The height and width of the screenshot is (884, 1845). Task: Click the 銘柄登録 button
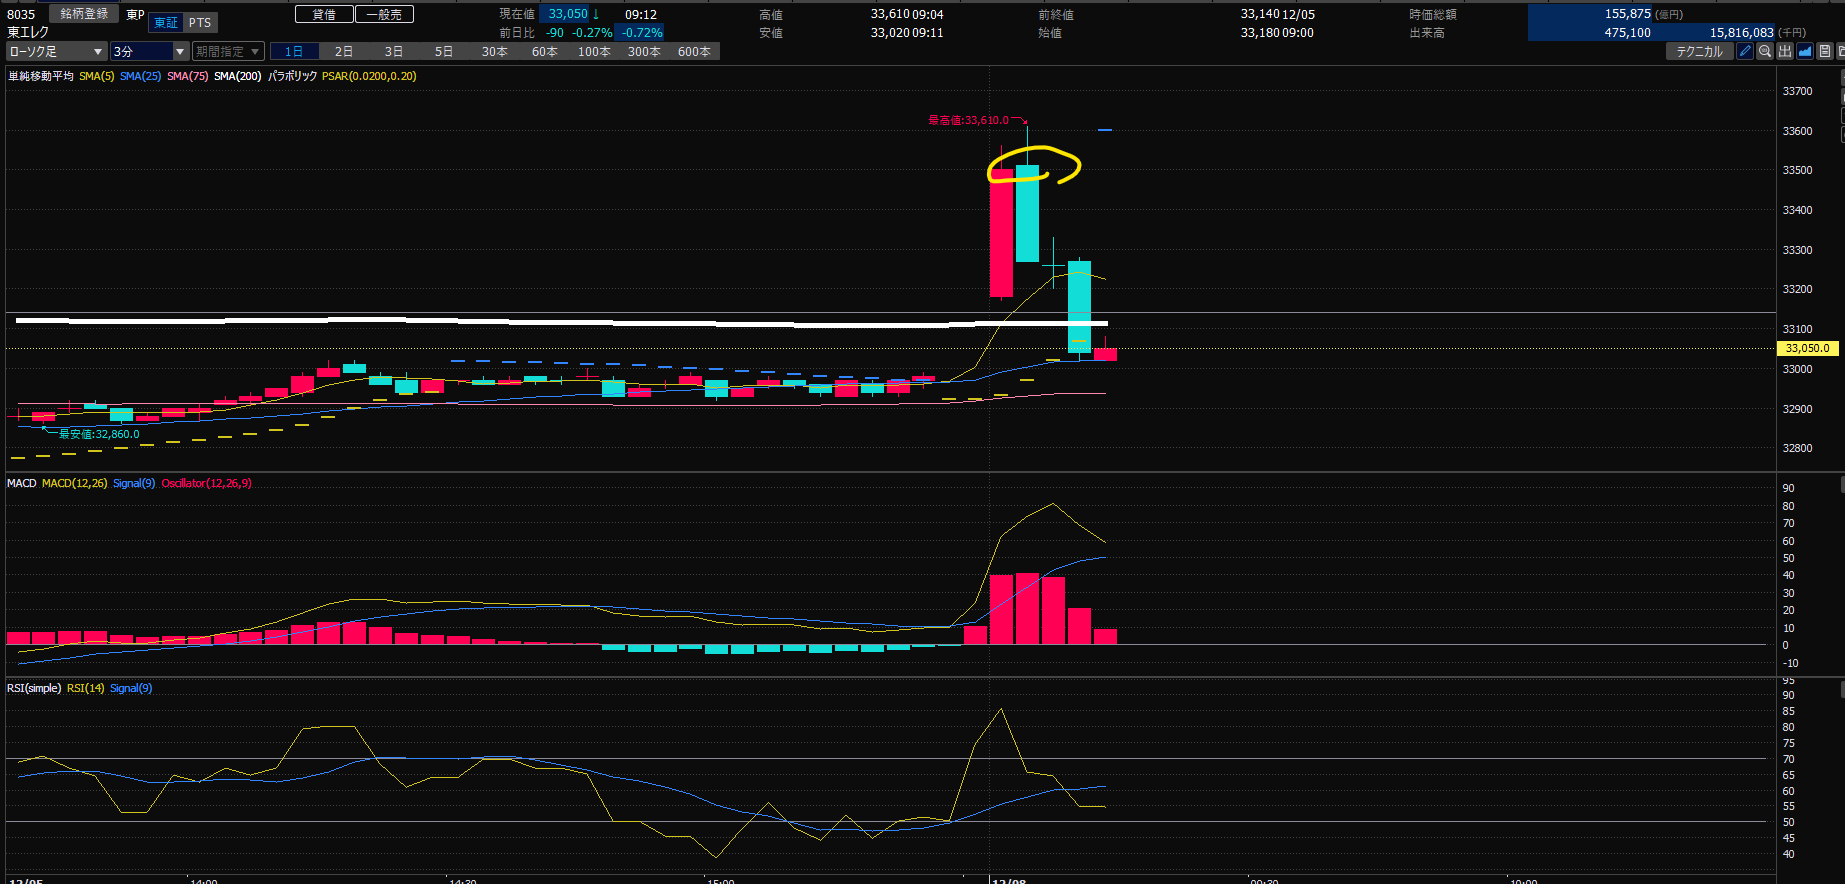[84, 14]
